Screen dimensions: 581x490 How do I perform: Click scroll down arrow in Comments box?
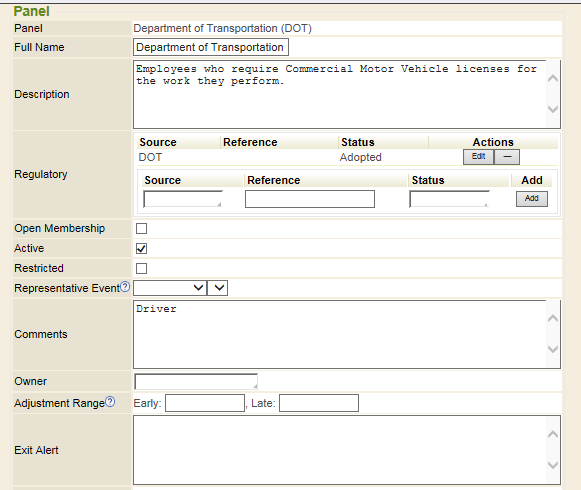[x=553, y=349]
